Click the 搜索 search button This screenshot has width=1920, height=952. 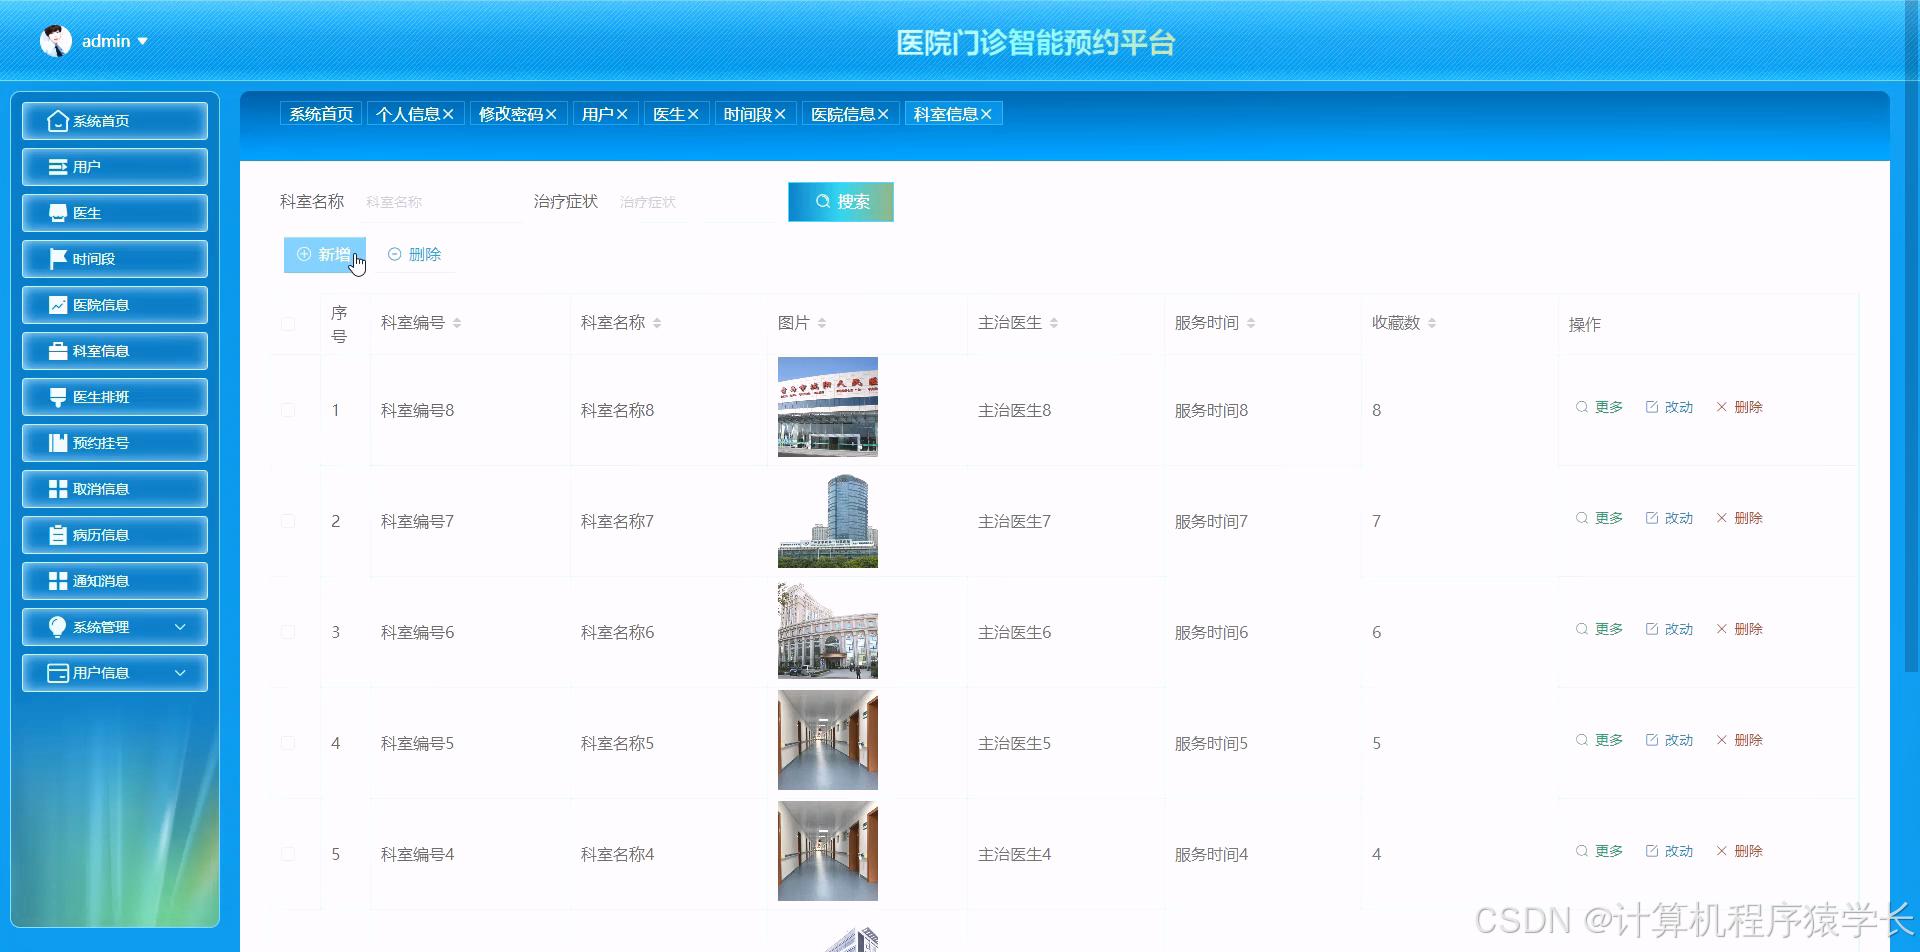point(840,201)
